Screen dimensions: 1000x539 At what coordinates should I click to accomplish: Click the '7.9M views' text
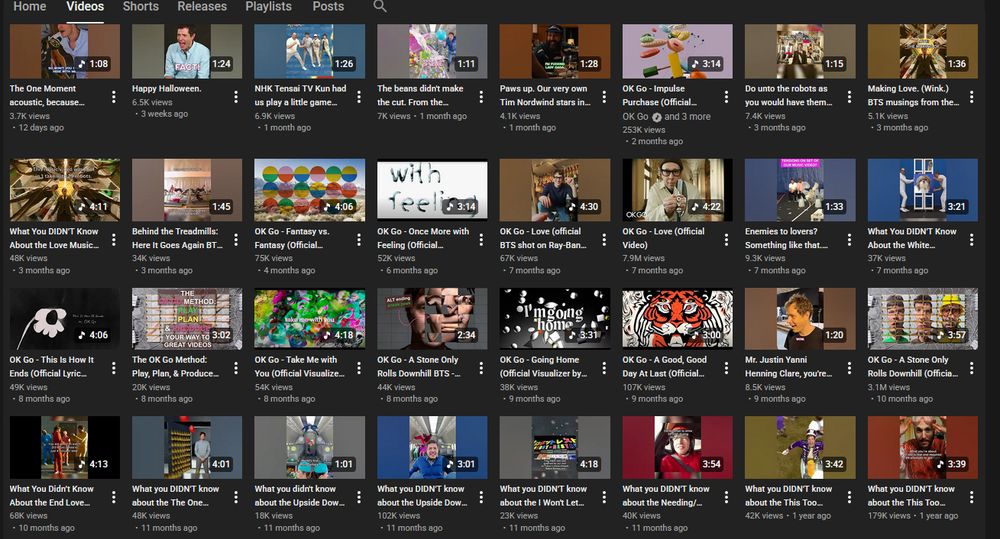pyautogui.click(x=643, y=258)
